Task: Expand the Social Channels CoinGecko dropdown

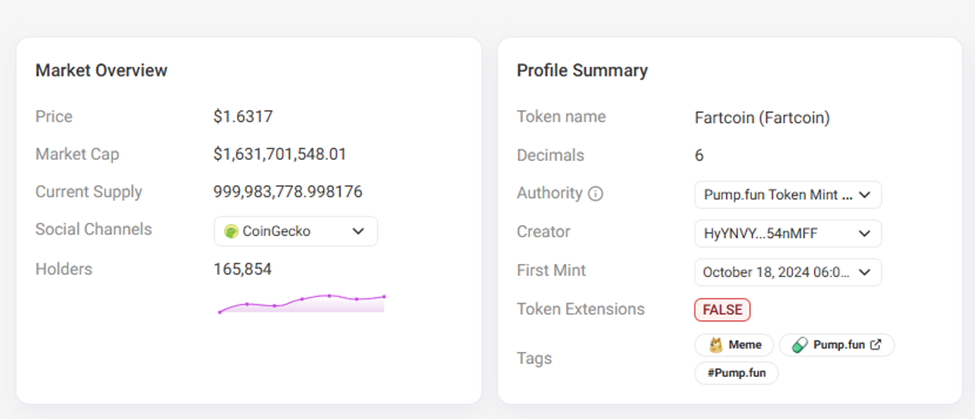Action: click(296, 231)
